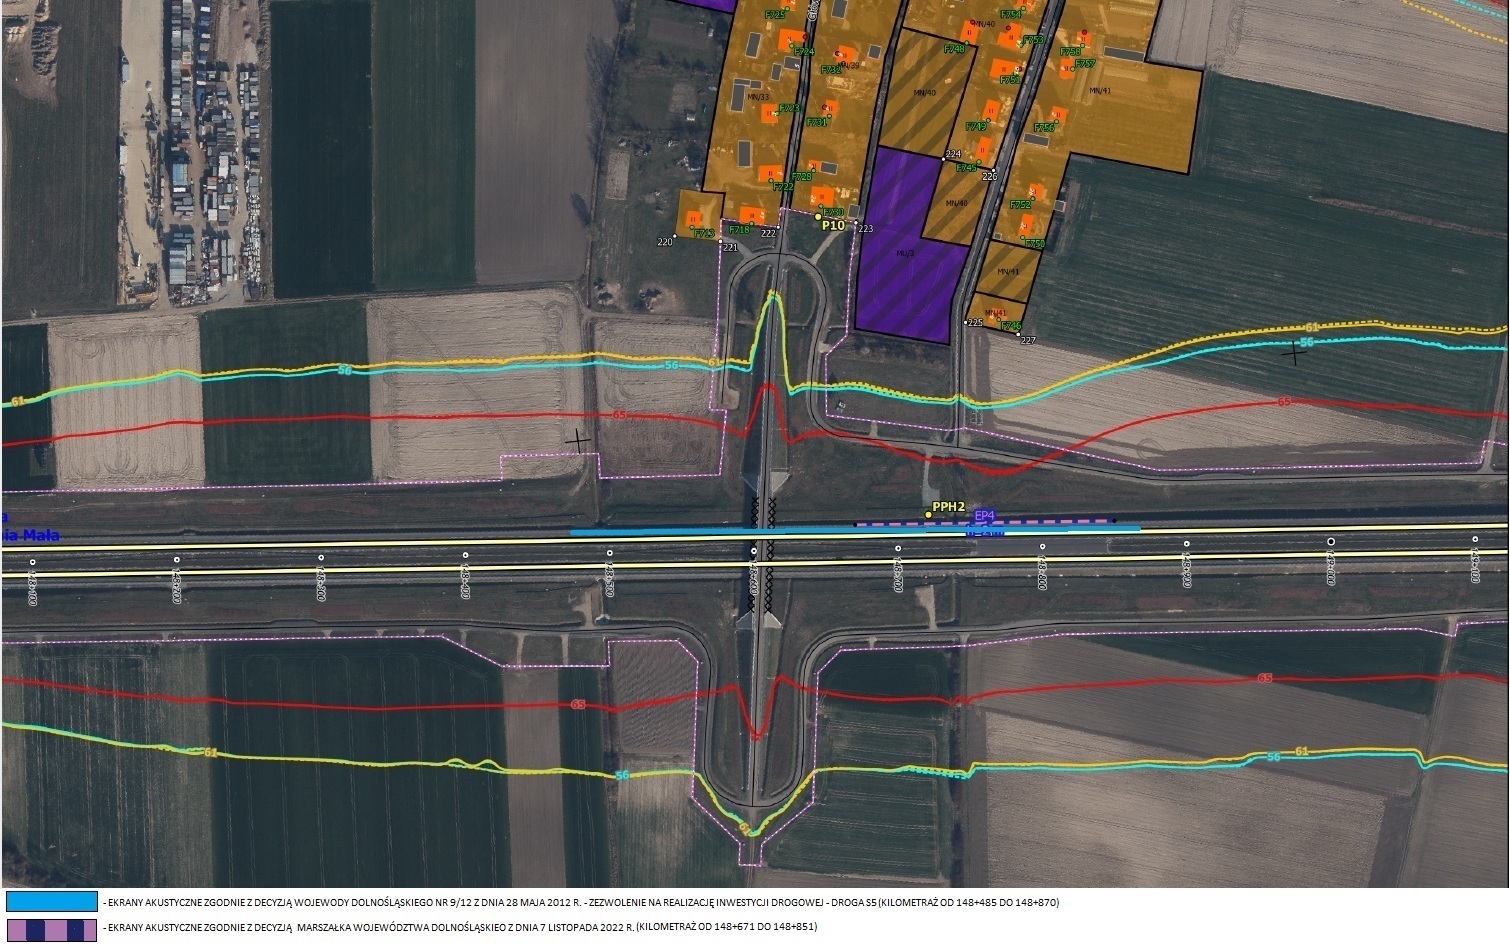The width and height of the screenshot is (1510, 950).
Task: Click the legend text for 2012 Wojewoda decision
Action: 580,902
